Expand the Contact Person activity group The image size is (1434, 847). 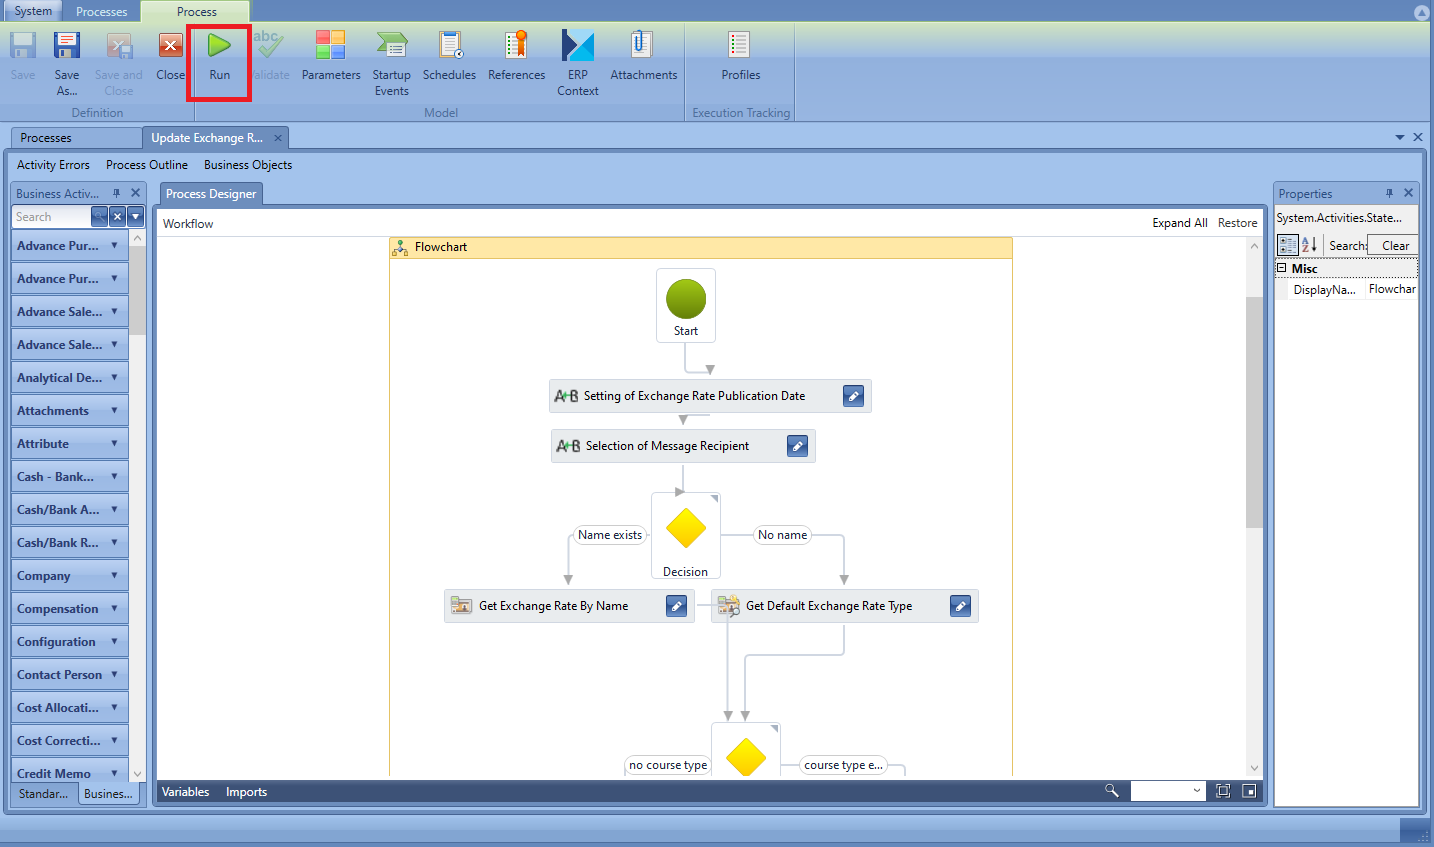114,674
